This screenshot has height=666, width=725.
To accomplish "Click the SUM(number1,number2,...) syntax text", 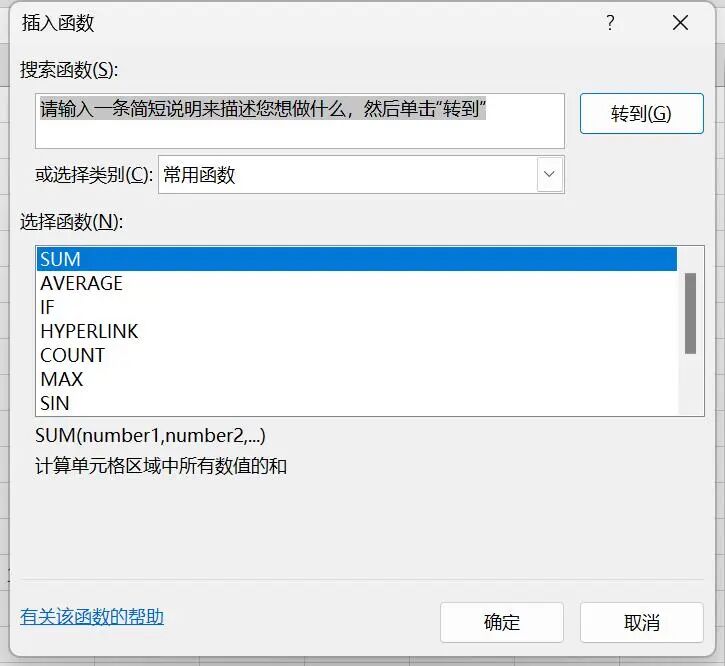I will click(x=150, y=436).
